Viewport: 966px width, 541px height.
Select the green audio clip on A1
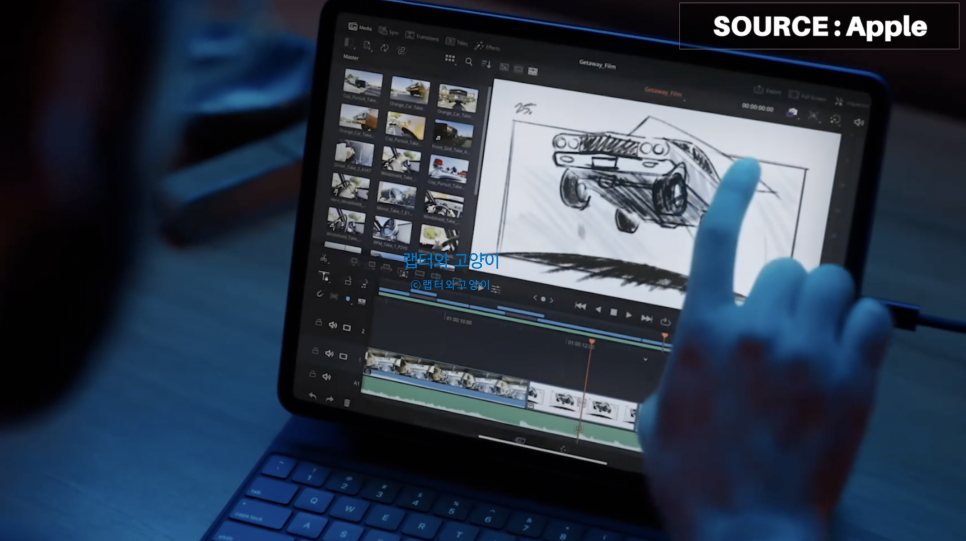click(x=499, y=412)
